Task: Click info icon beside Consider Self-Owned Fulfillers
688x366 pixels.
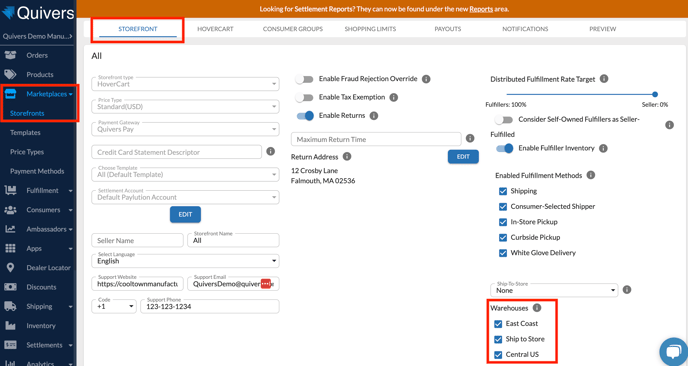Action: point(669,125)
